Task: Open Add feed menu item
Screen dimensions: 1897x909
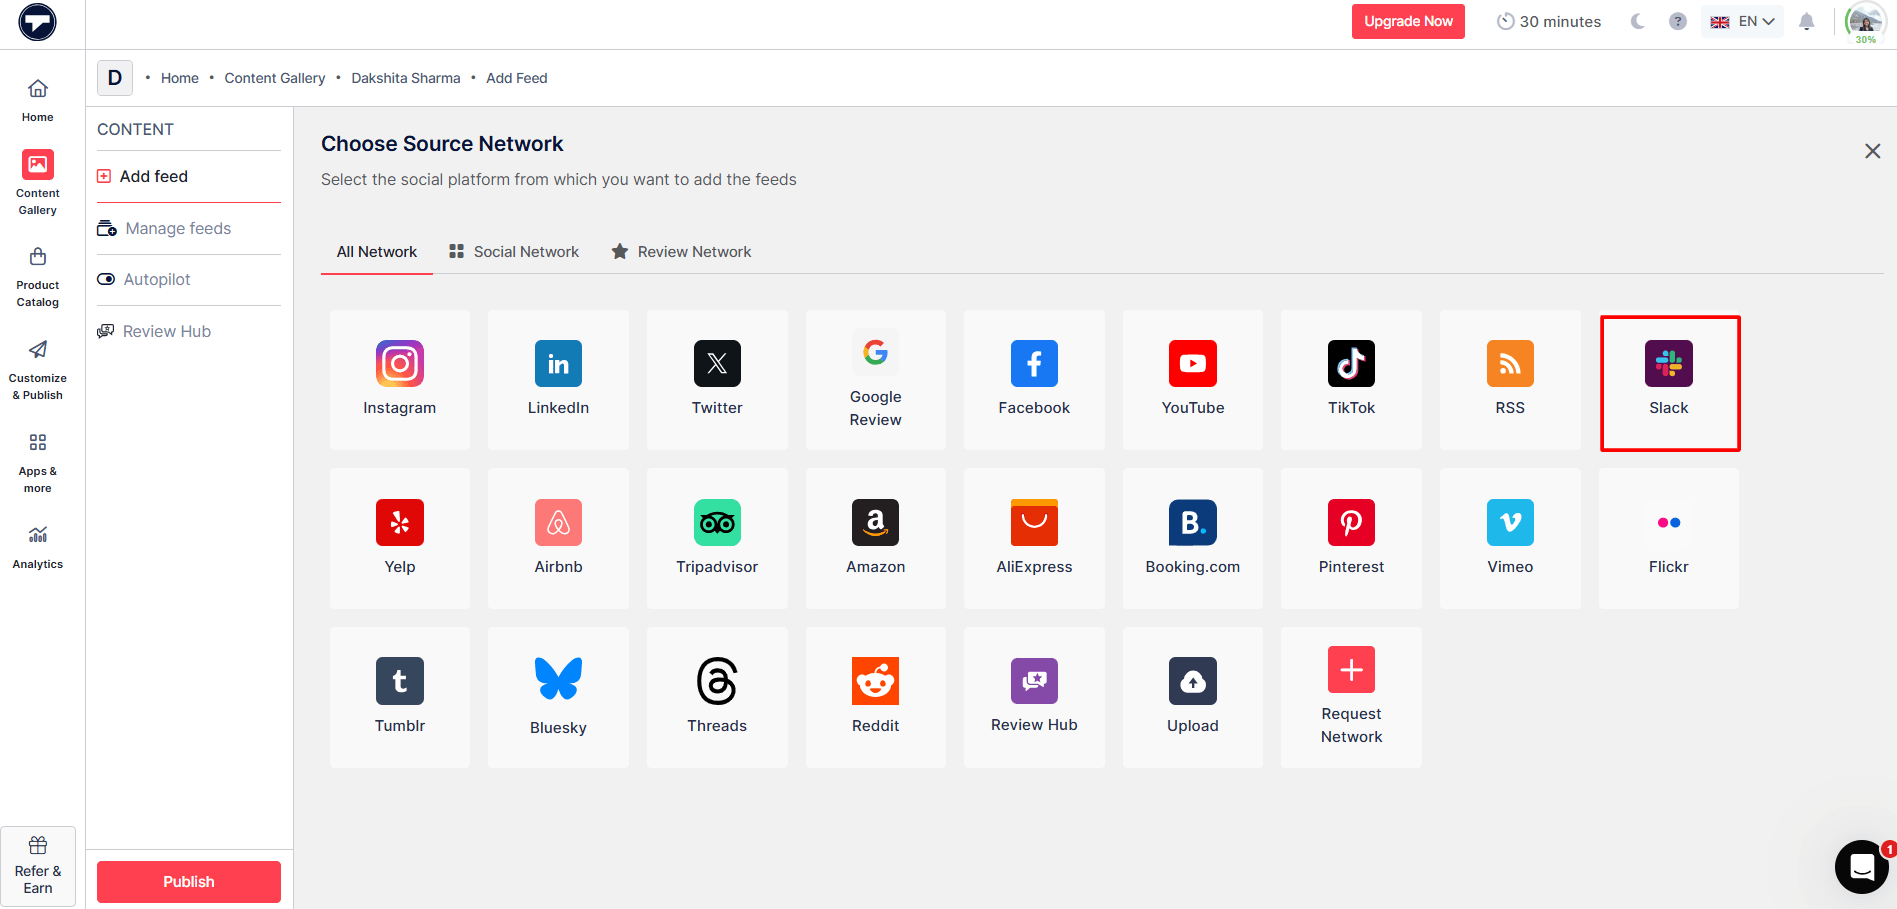Action: click(x=189, y=176)
